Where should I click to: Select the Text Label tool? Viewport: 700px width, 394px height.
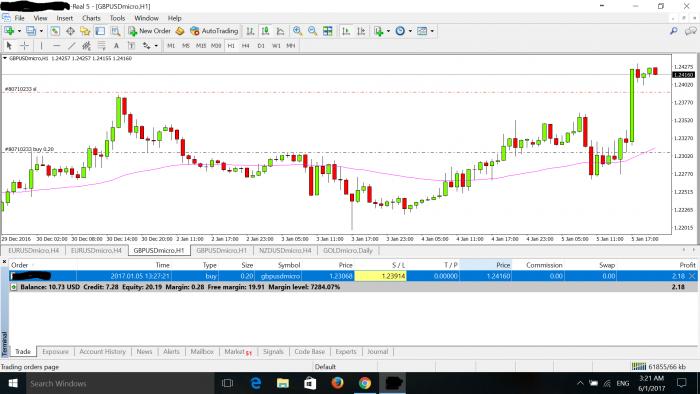coord(131,46)
